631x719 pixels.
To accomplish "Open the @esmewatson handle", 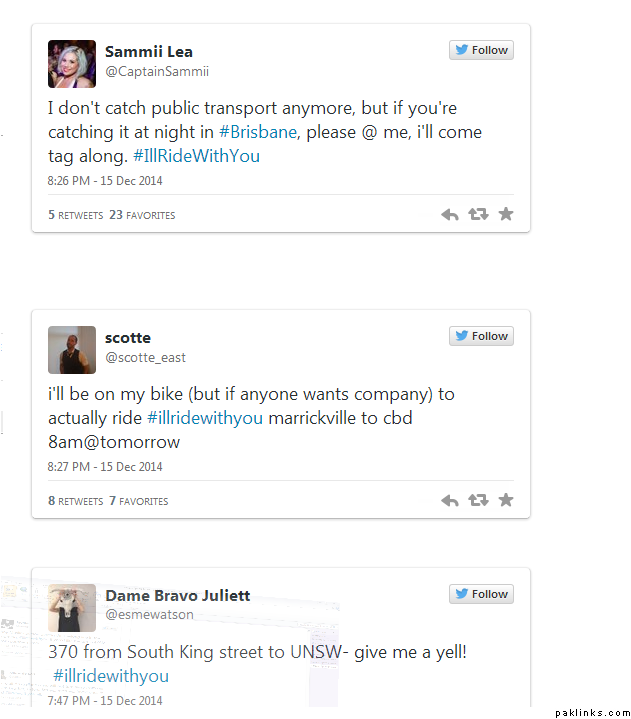I will (150, 615).
